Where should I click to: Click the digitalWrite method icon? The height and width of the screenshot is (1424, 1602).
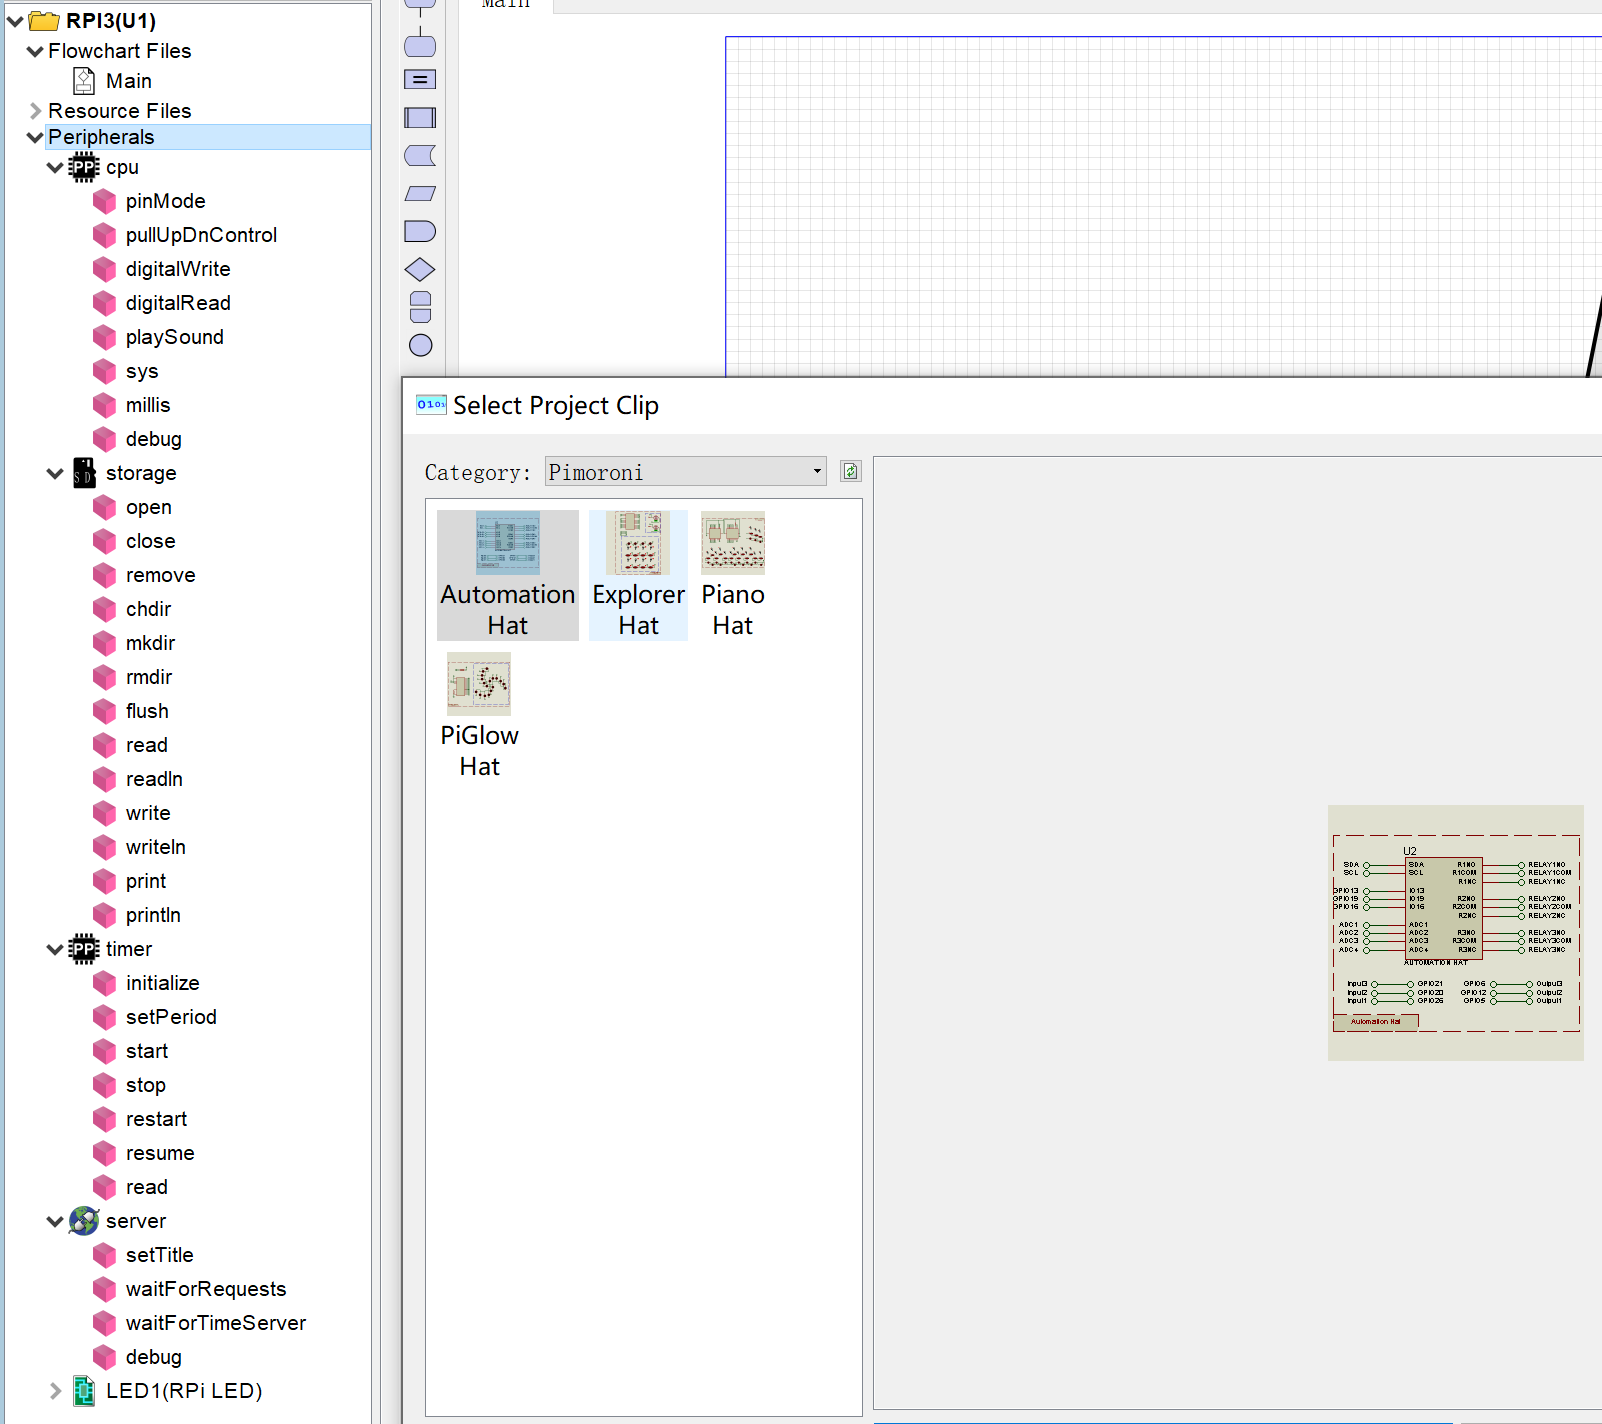click(x=105, y=270)
